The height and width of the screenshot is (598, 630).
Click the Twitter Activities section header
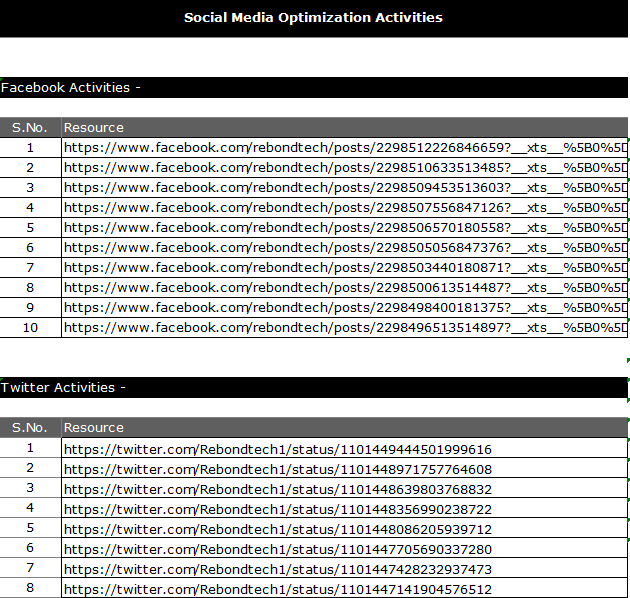[x=314, y=387]
